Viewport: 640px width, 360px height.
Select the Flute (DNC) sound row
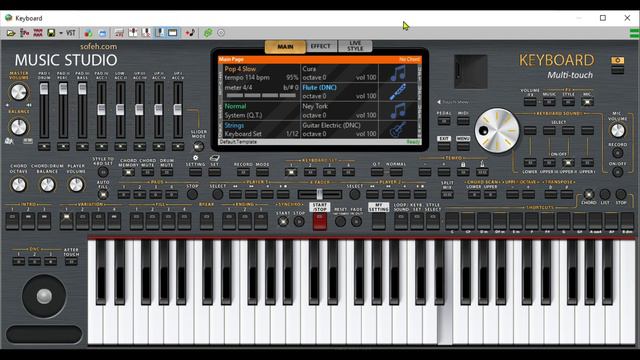(x=339, y=92)
